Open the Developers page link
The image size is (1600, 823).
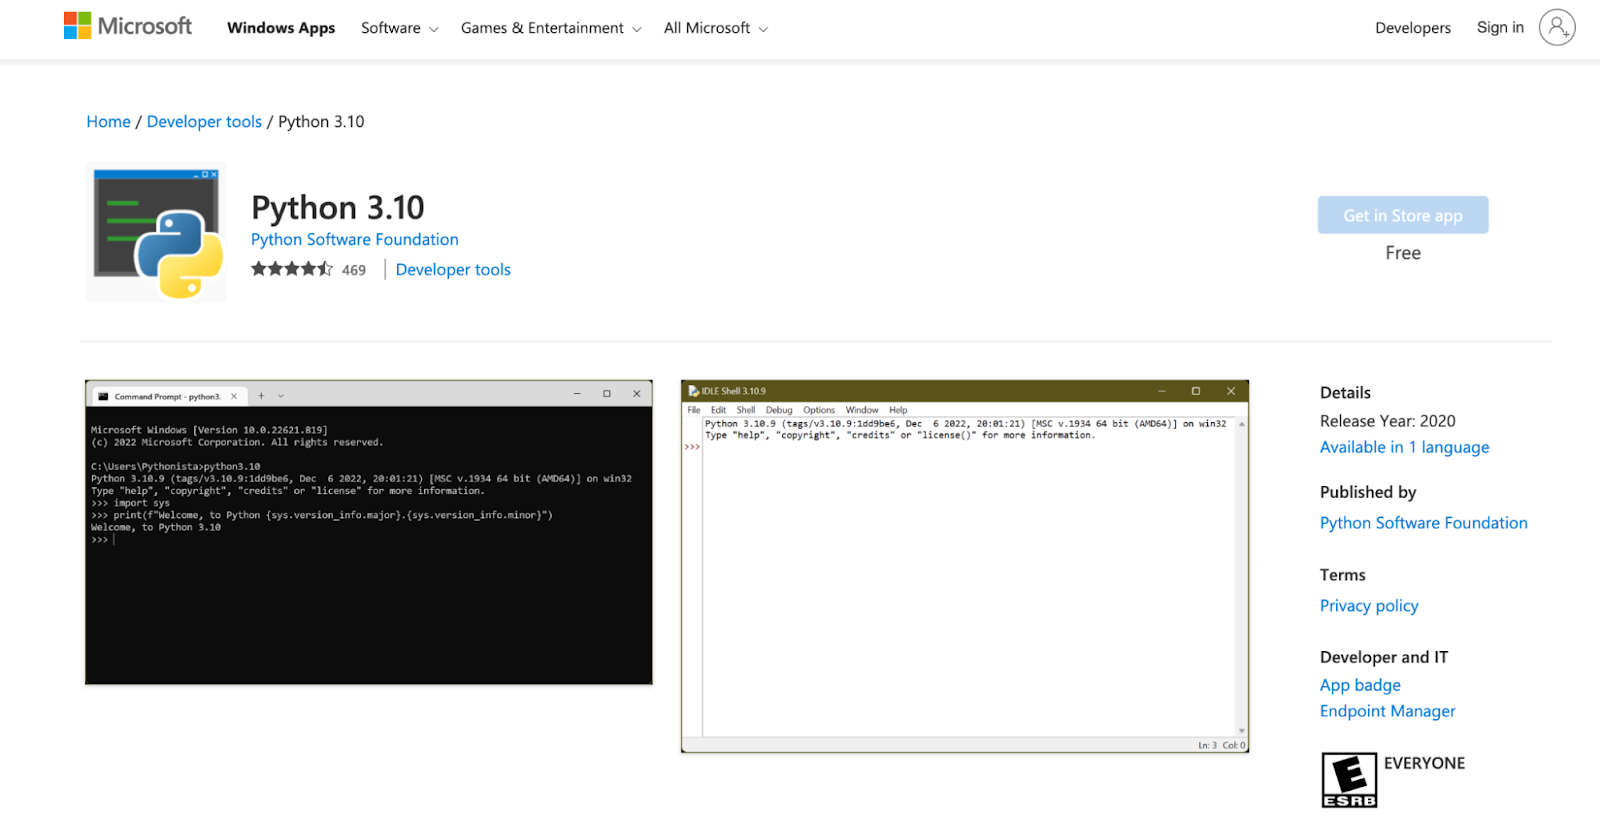pos(1412,28)
